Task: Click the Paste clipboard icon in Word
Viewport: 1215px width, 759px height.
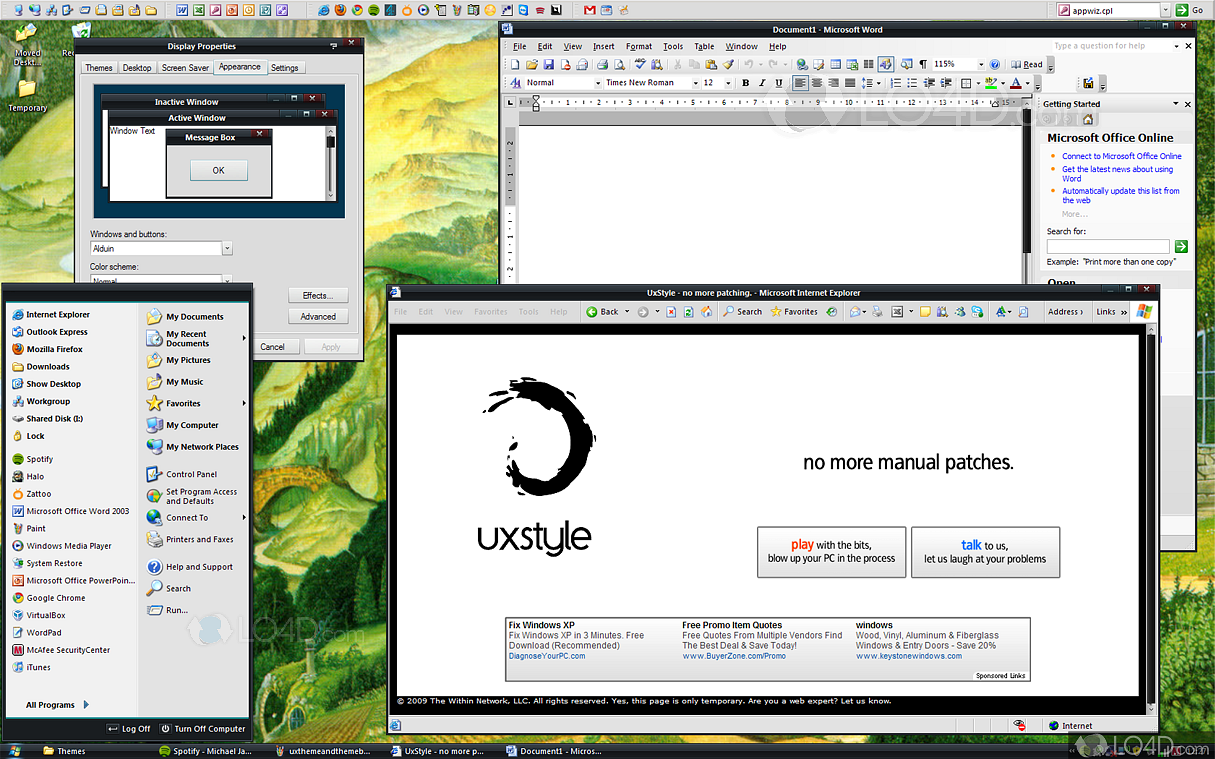Action: pos(711,65)
